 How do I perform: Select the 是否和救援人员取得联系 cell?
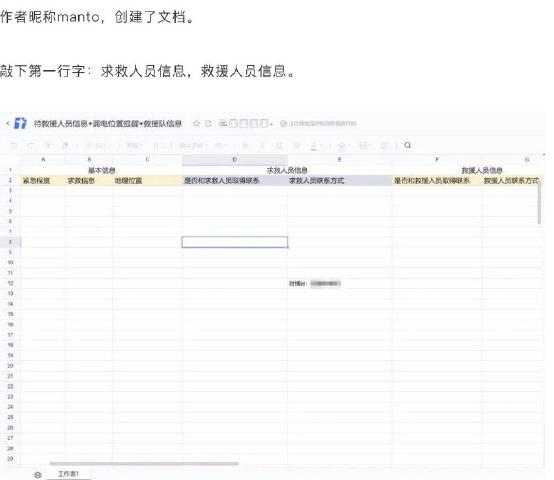click(x=437, y=180)
